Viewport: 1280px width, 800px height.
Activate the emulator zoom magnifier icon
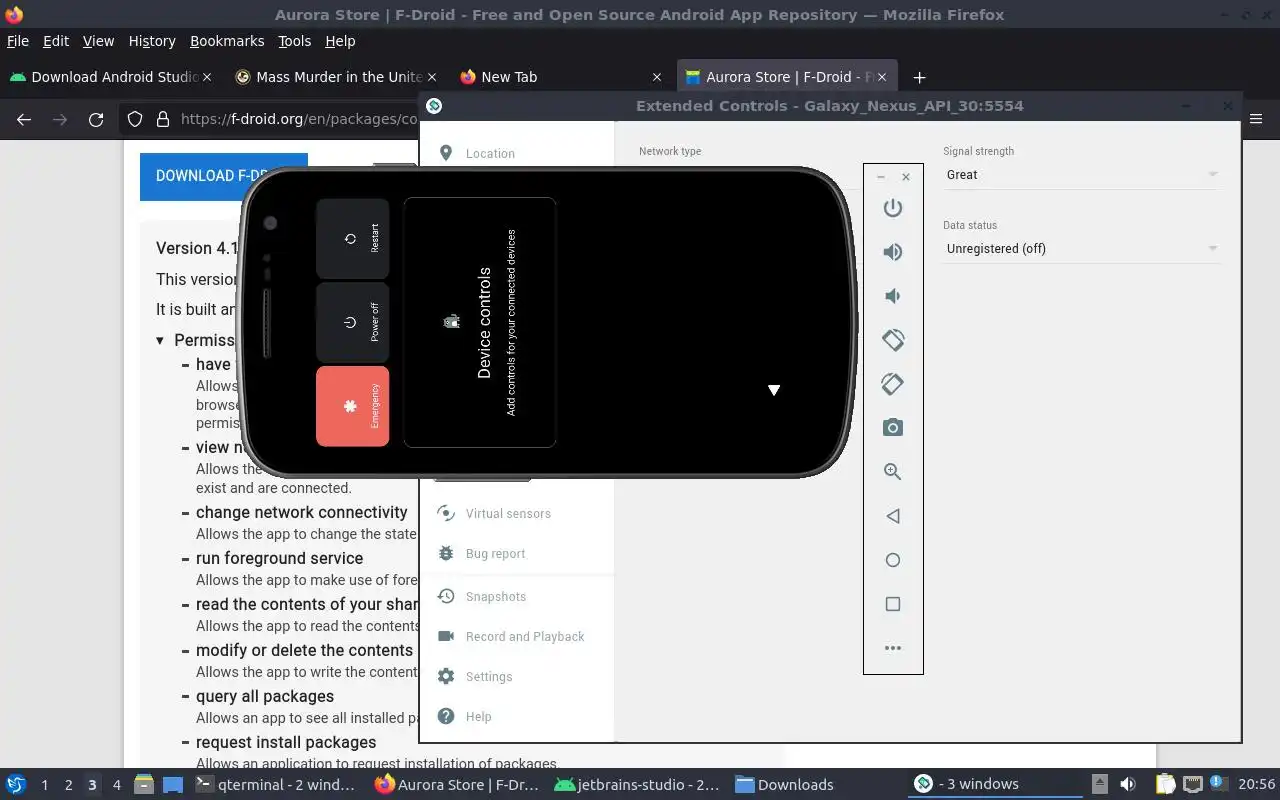click(893, 472)
